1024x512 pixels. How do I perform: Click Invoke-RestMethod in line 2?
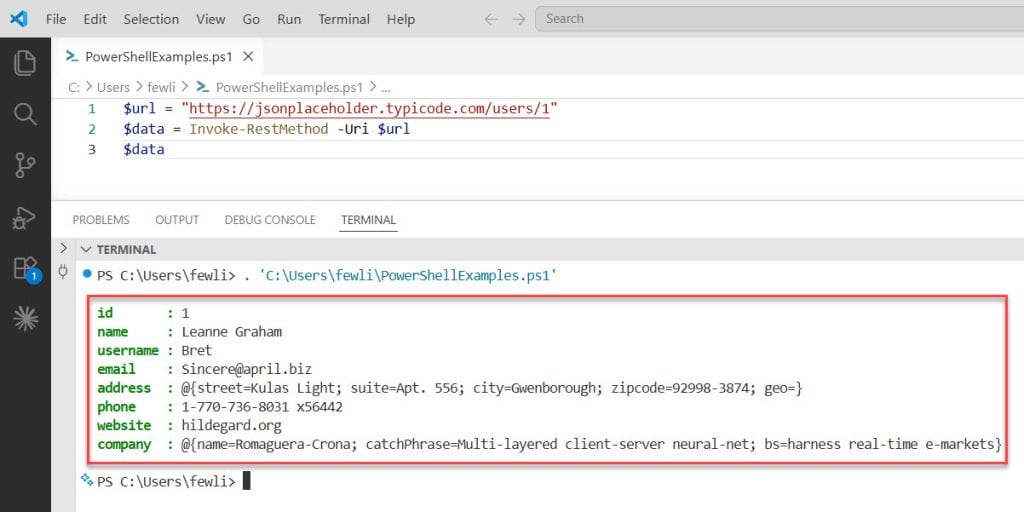coord(259,129)
